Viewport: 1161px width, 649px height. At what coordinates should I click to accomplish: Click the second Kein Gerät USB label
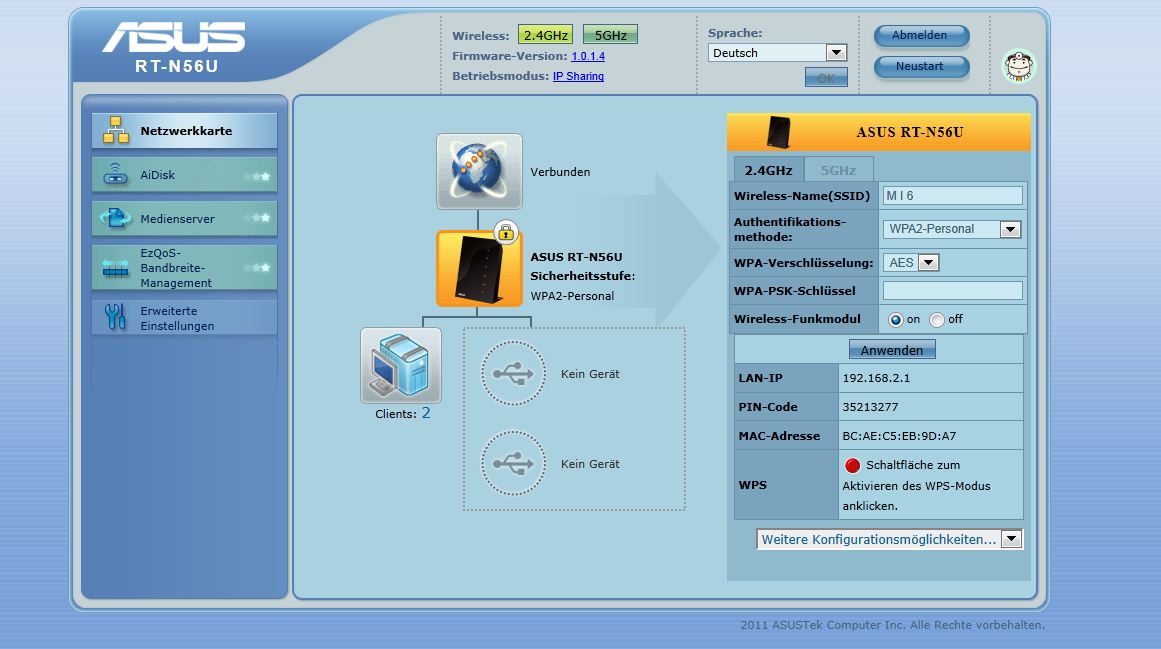[590, 464]
